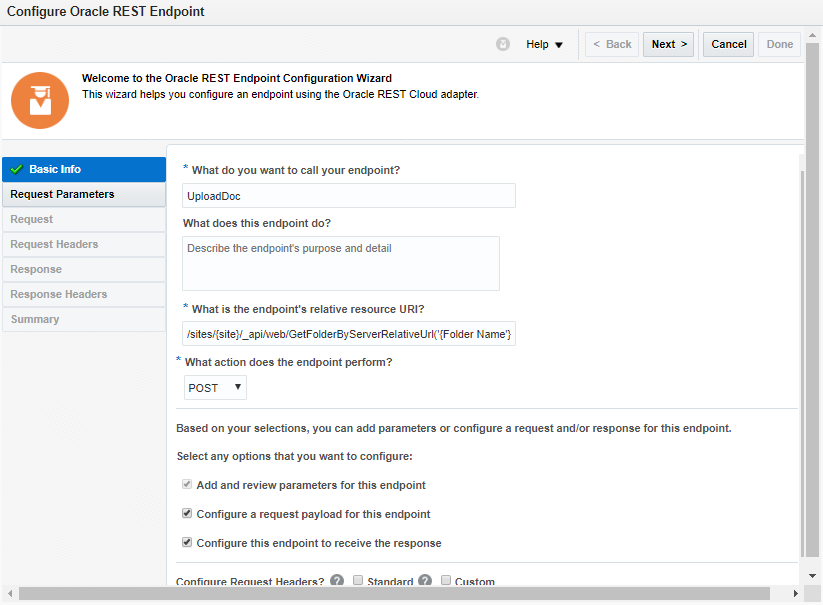Enable Standard request headers checkbox

pyautogui.click(x=359, y=581)
